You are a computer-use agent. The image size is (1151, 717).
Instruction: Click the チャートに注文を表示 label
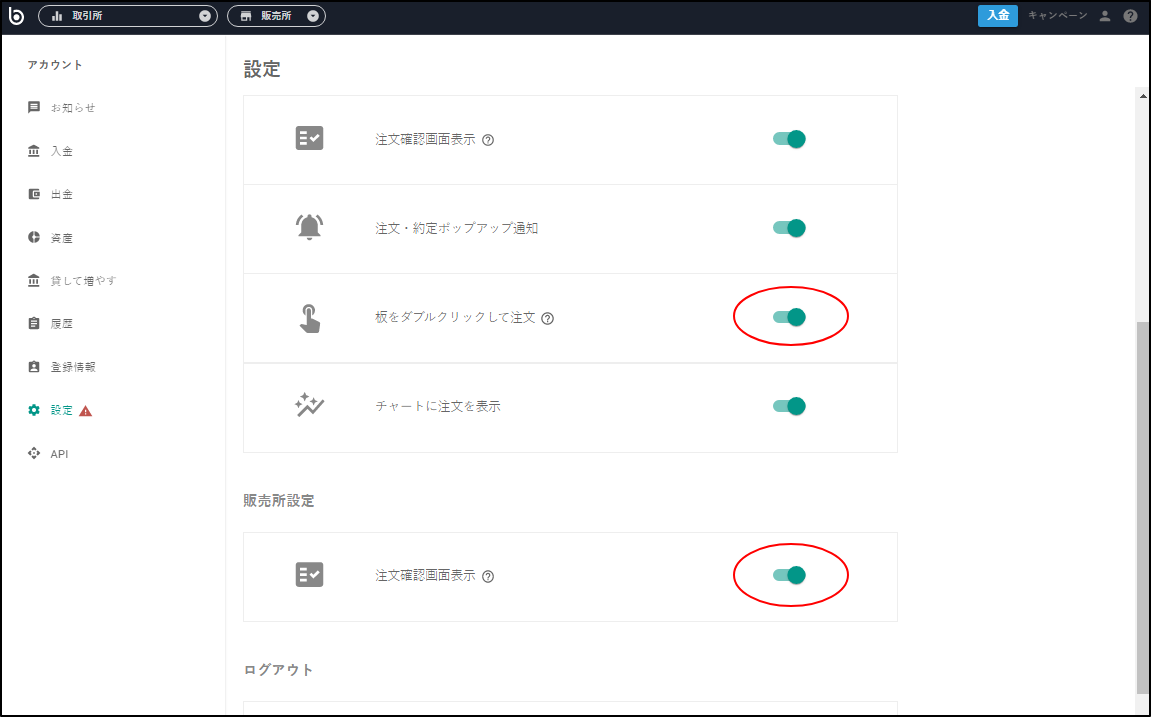[437, 406]
